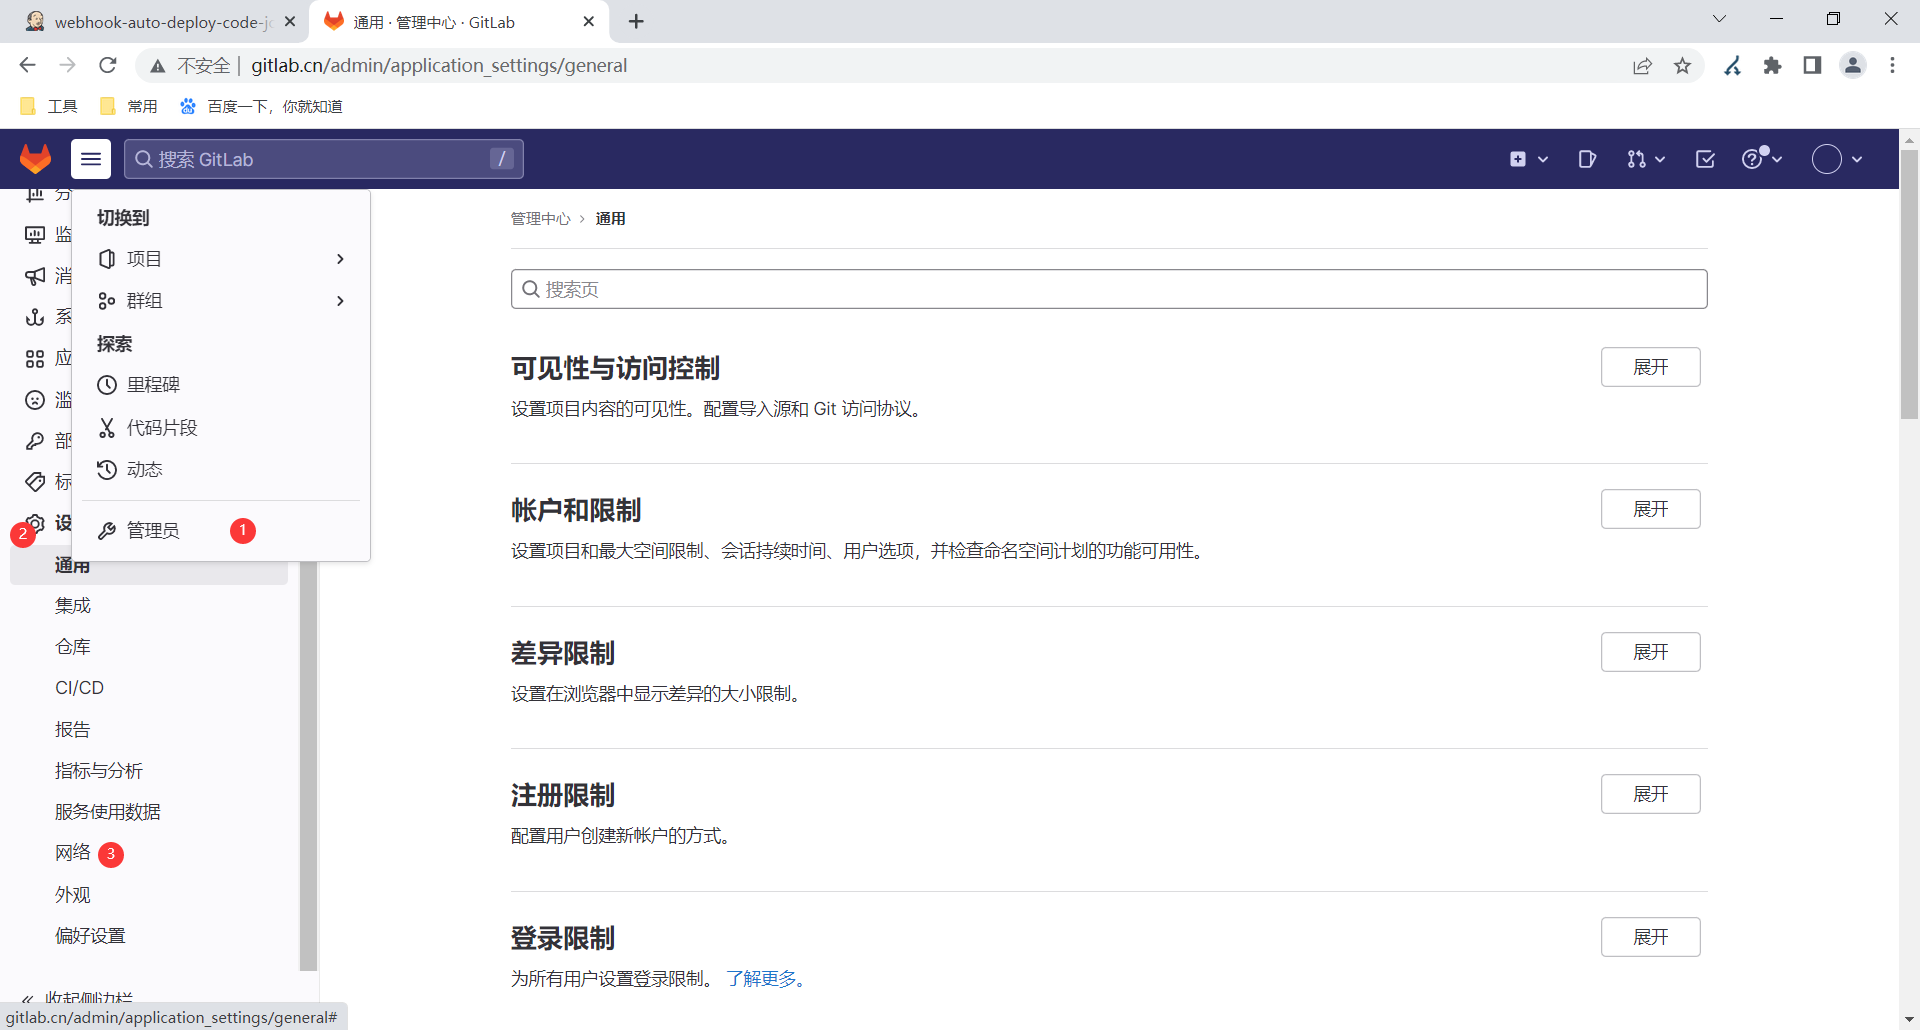This screenshot has width=1920, height=1030.
Task: Open the 常用 bookmark folder
Action: tap(129, 106)
